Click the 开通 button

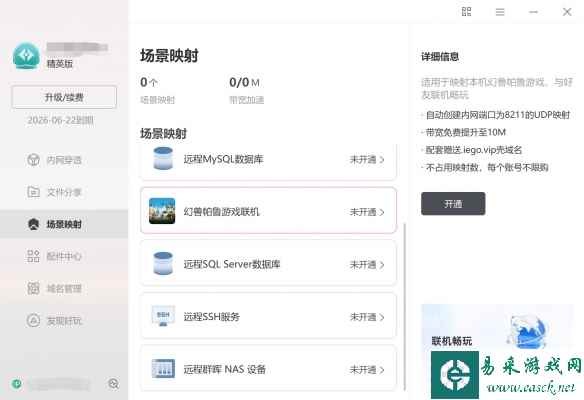(453, 204)
